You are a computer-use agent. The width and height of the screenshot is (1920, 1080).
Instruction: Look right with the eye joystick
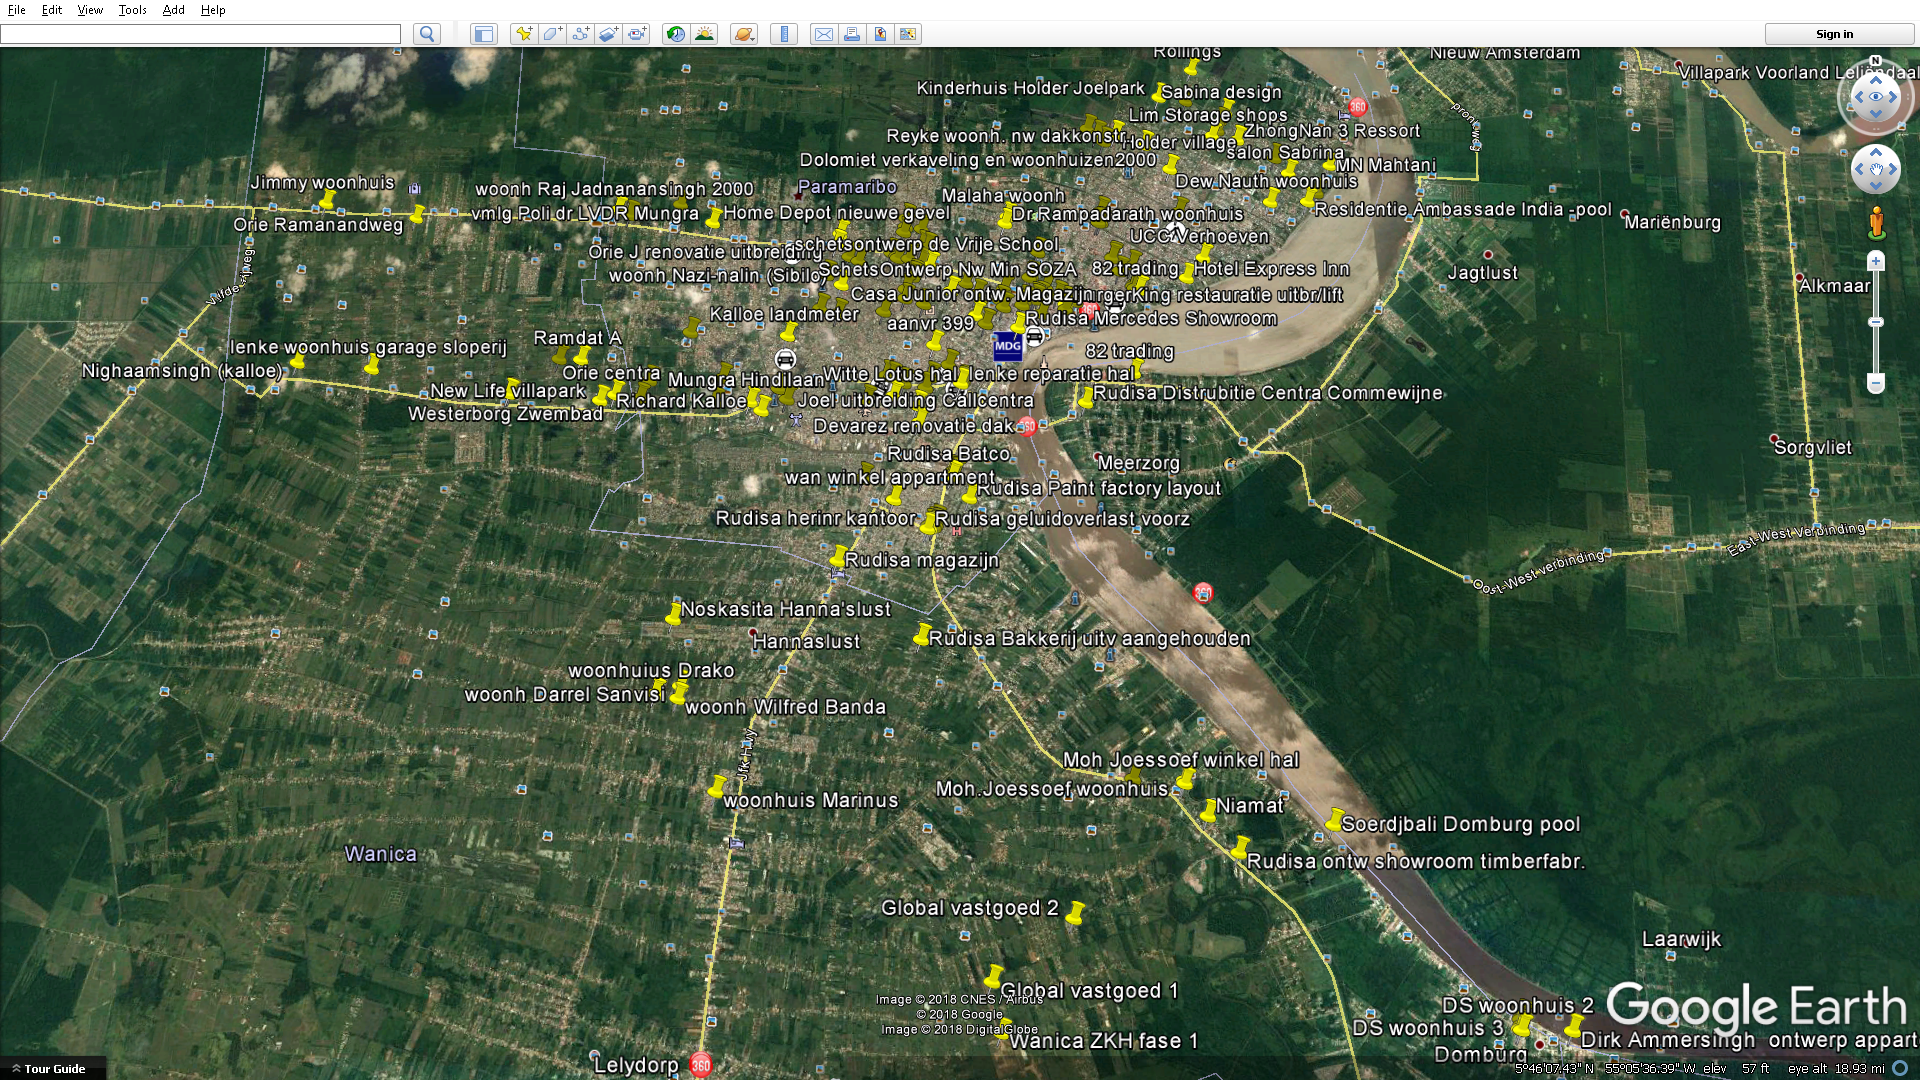point(1895,97)
